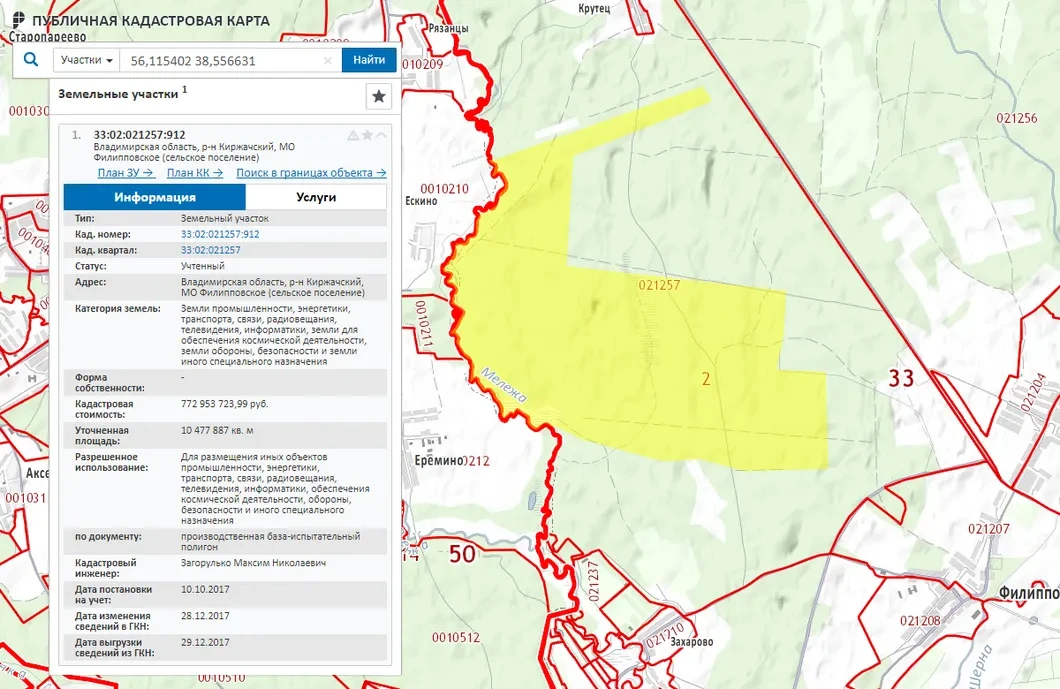The image size is (1060, 689).
Task: Switch to the Информация tab
Action: click(x=154, y=197)
